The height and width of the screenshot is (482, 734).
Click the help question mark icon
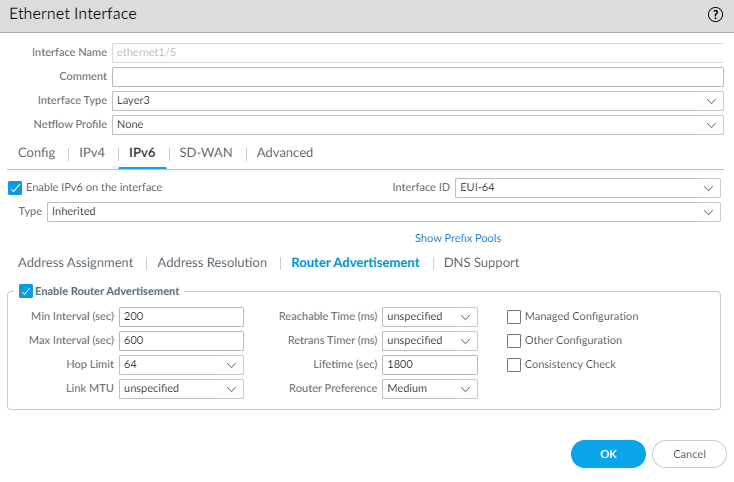[714, 14]
